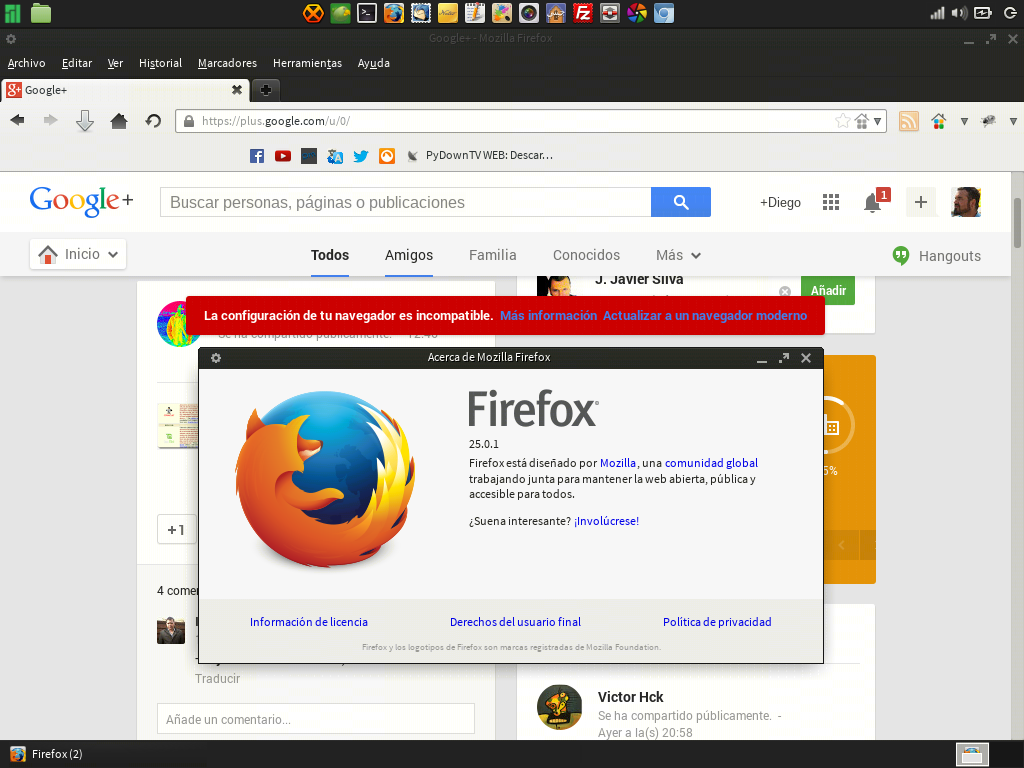The height and width of the screenshot is (768, 1024).
Task: Open a new tab with plus button
Action: click(x=265, y=90)
